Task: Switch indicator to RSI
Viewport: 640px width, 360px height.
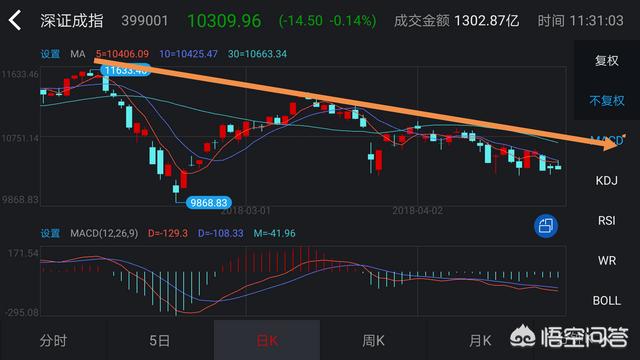Action: click(607, 220)
